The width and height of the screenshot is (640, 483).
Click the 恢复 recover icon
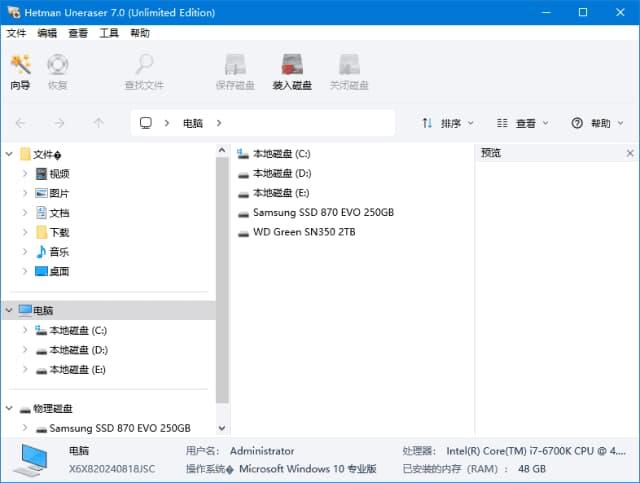(57, 71)
